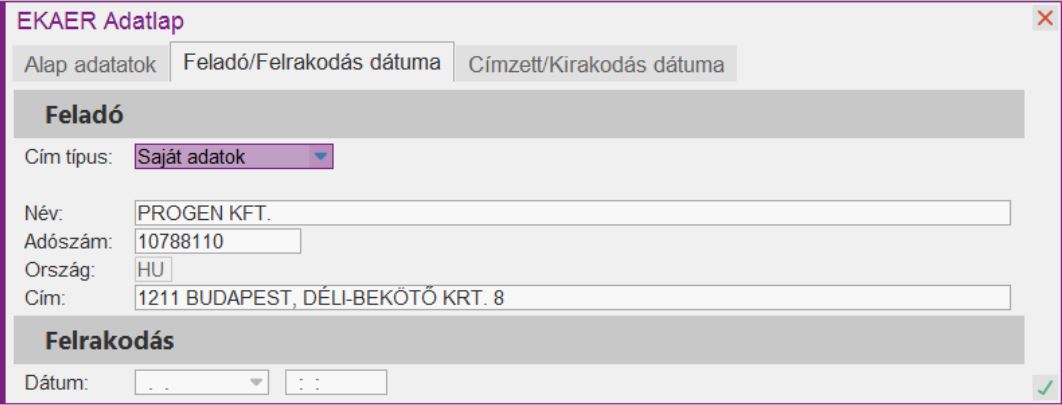Focus the Adószám field showing 10788110
1062x405 pixels.
click(217, 241)
